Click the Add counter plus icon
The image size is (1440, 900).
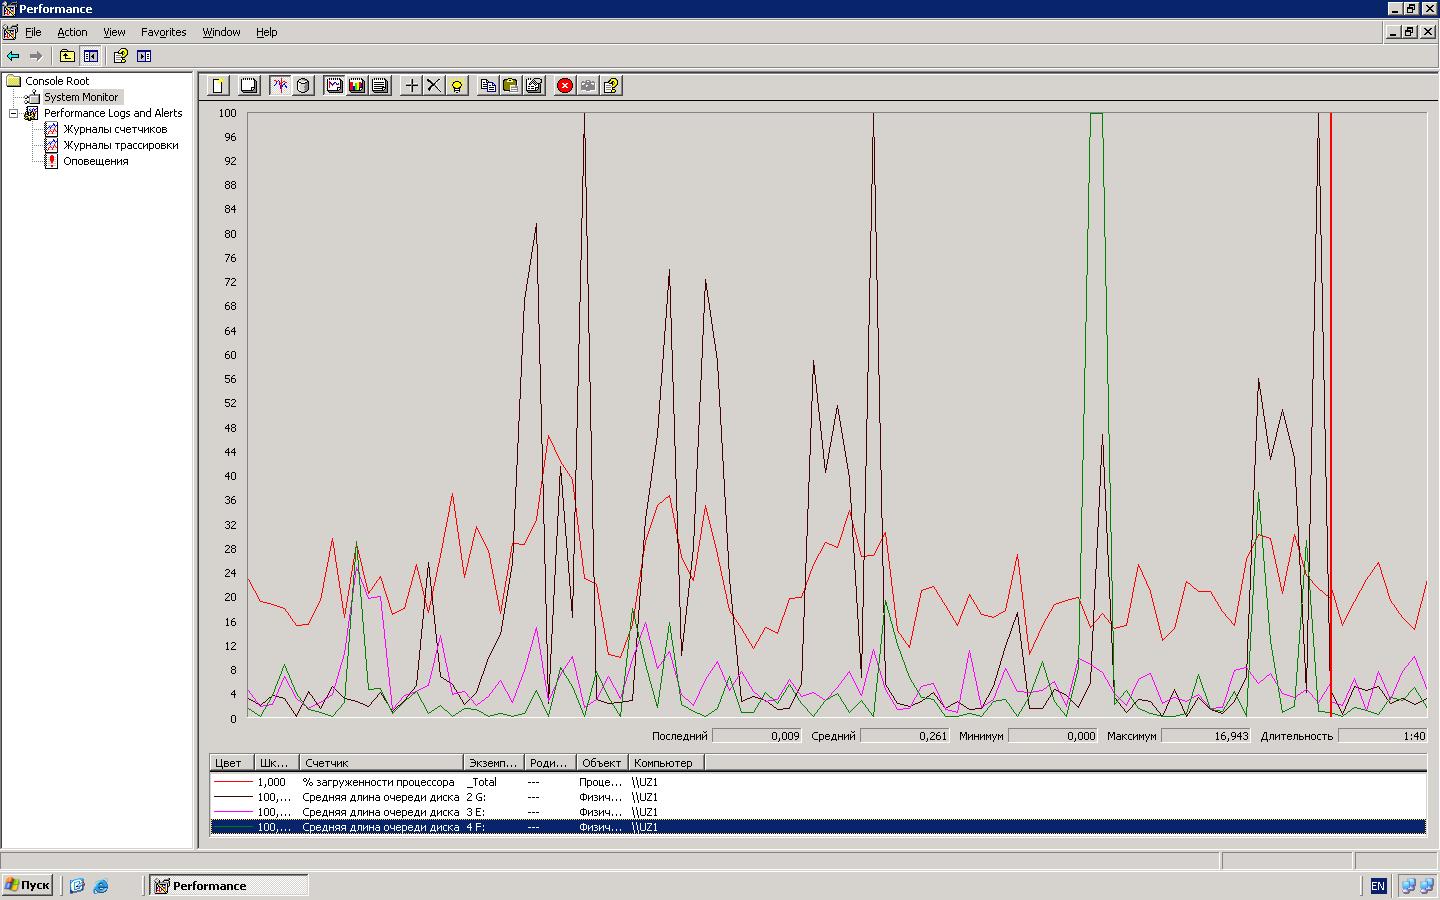click(411, 86)
